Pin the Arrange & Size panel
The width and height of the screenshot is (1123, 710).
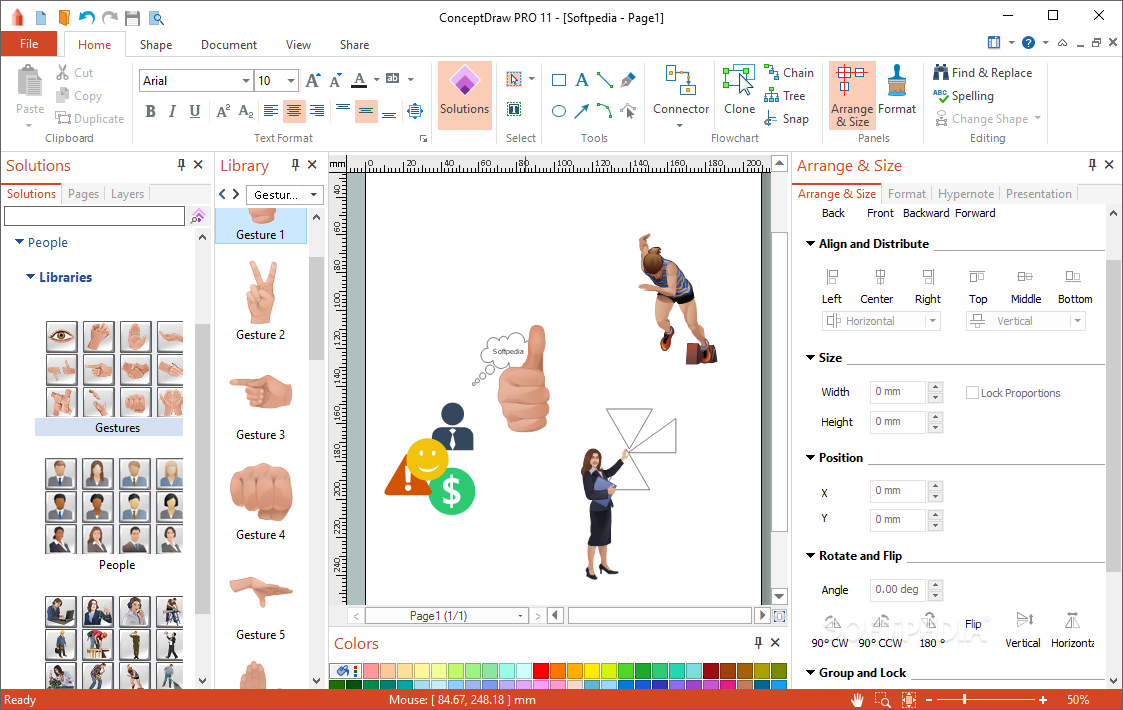click(x=1092, y=165)
